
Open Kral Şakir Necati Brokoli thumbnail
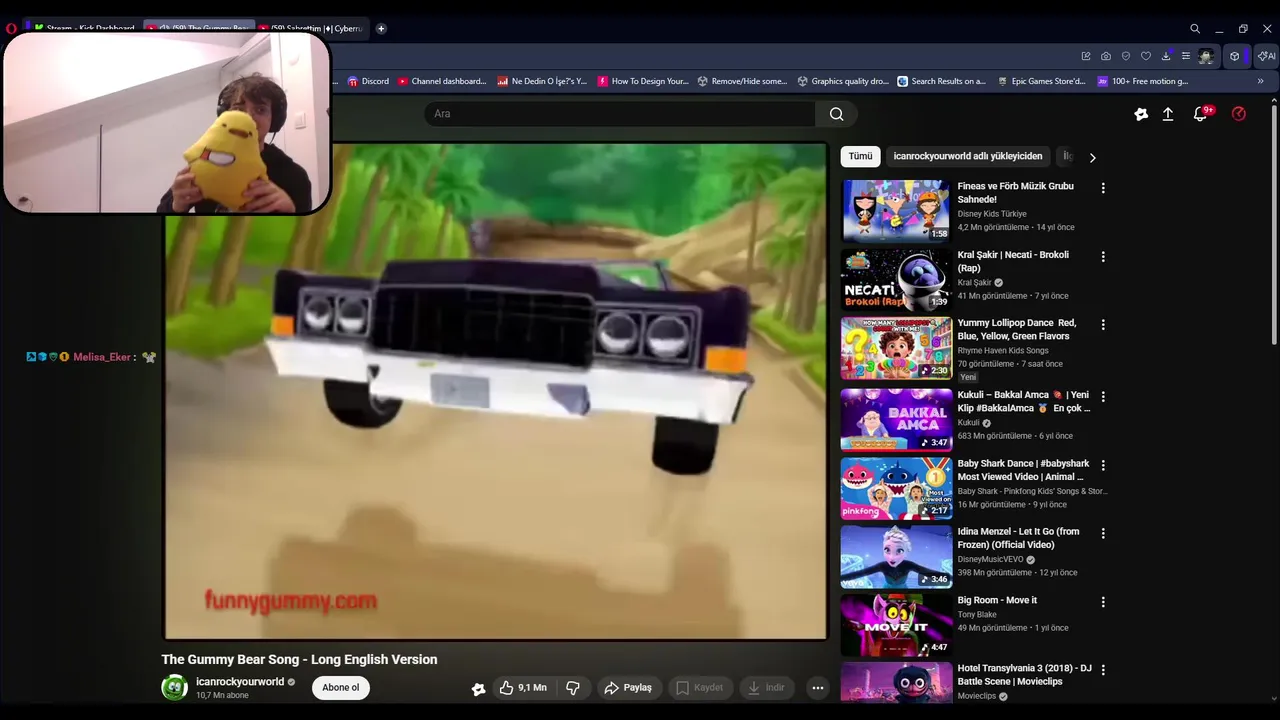click(896, 279)
